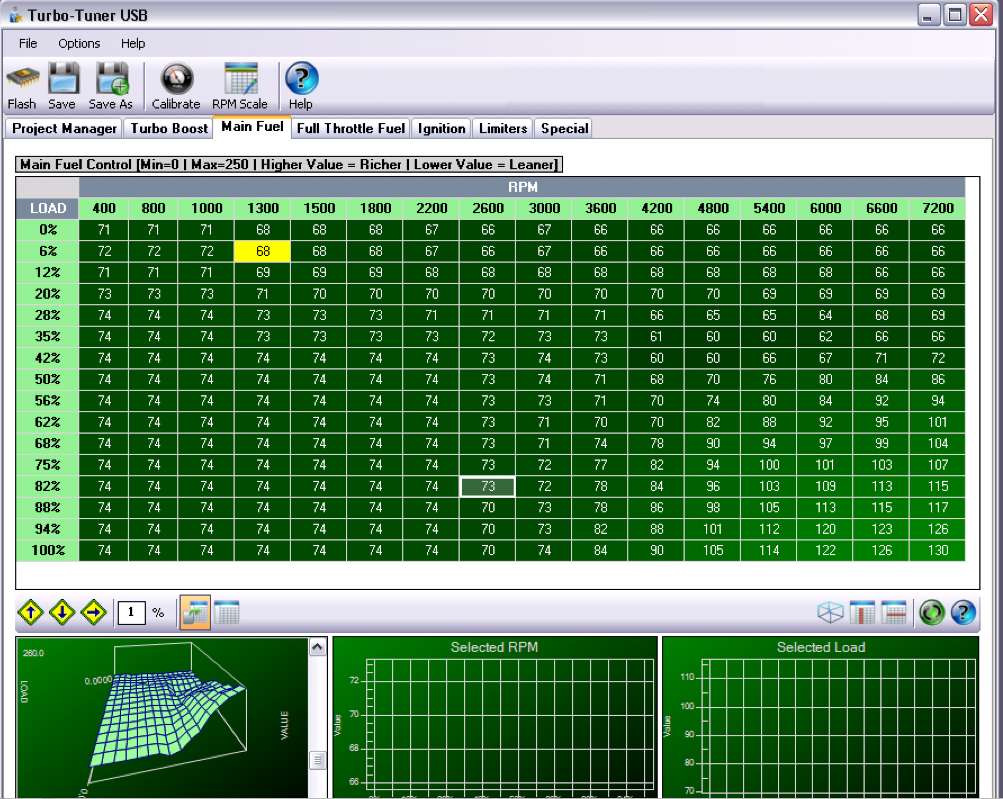Close the Turbo-Tuner USB window
The image size is (1003, 799).
tap(981, 15)
